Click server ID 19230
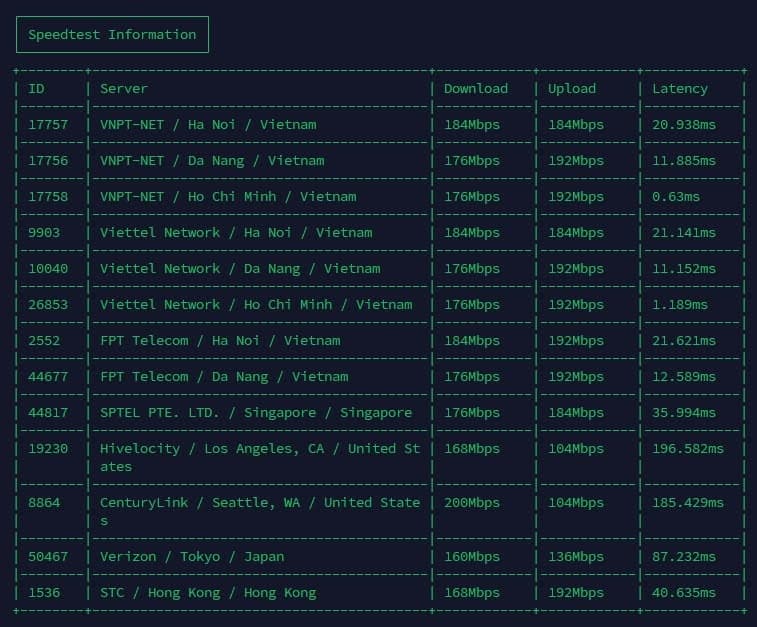This screenshot has height=627, width=757. tap(48, 449)
